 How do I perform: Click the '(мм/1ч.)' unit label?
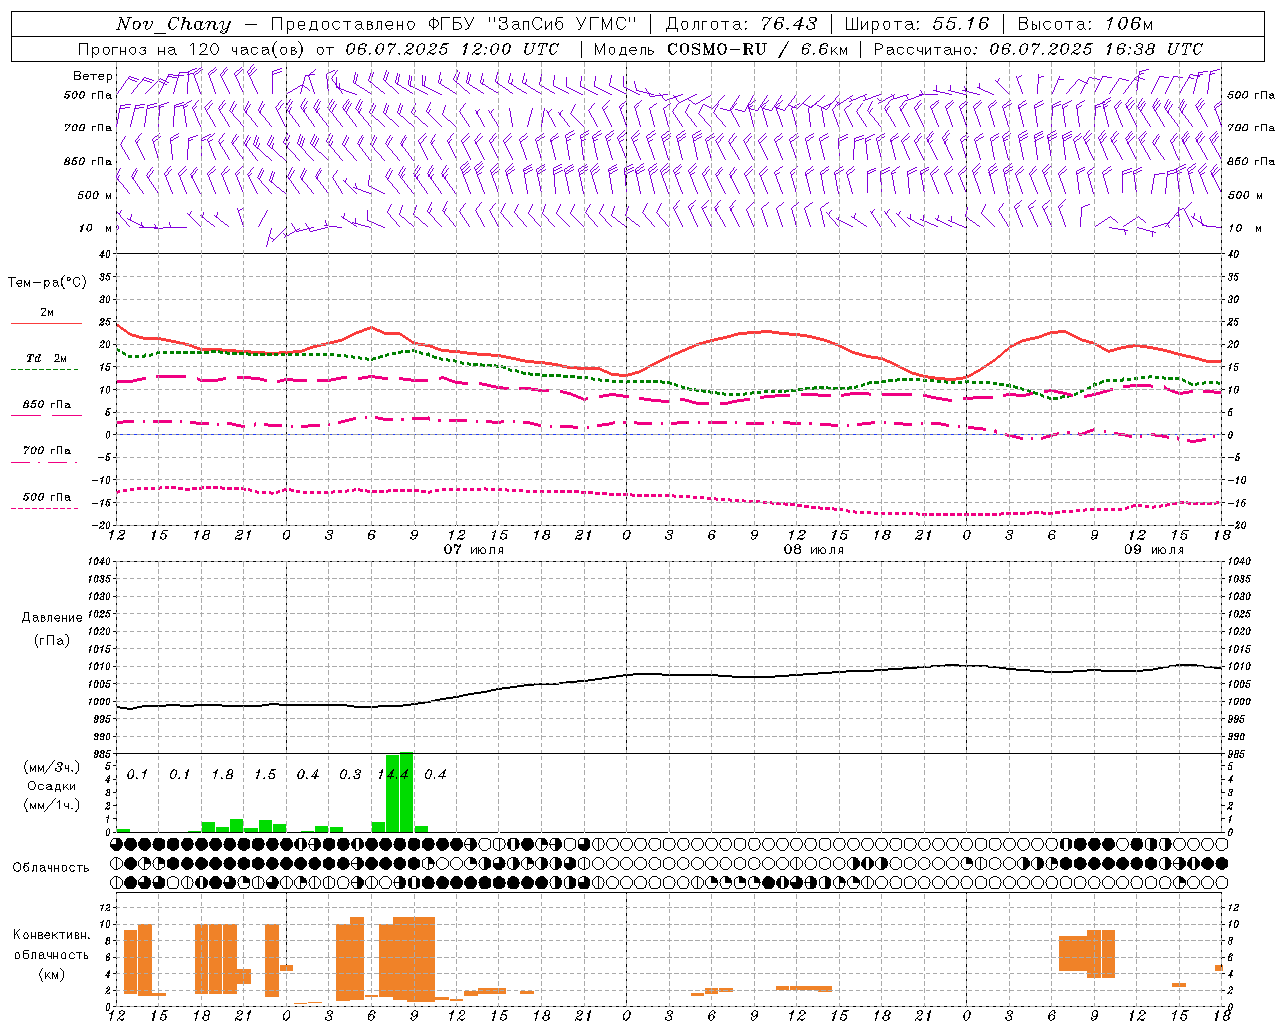tap(52, 805)
